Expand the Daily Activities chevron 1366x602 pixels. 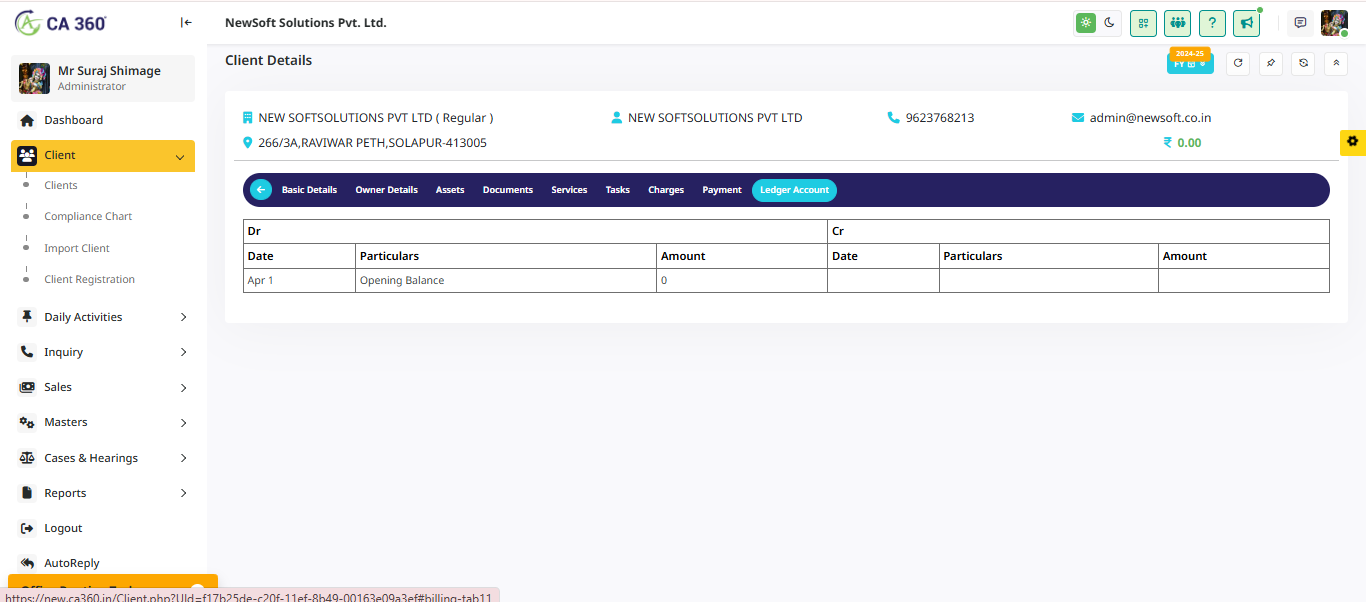click(183, 317)
